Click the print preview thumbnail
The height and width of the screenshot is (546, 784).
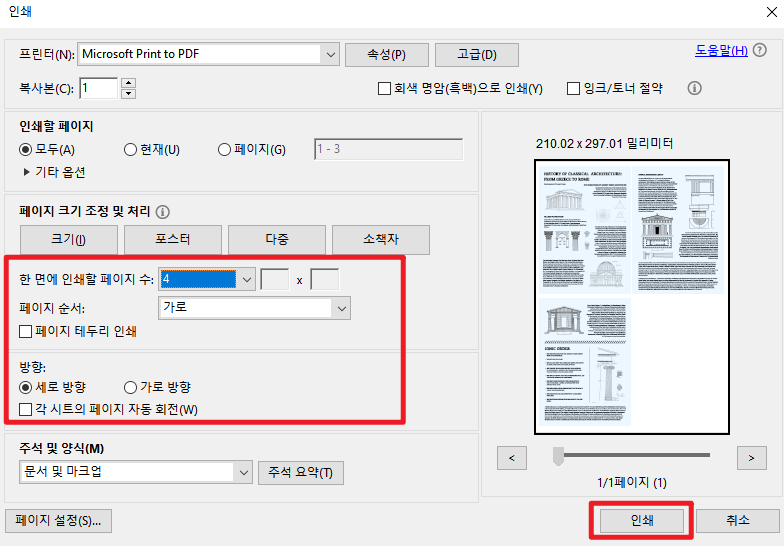click(x=632, y=297)
